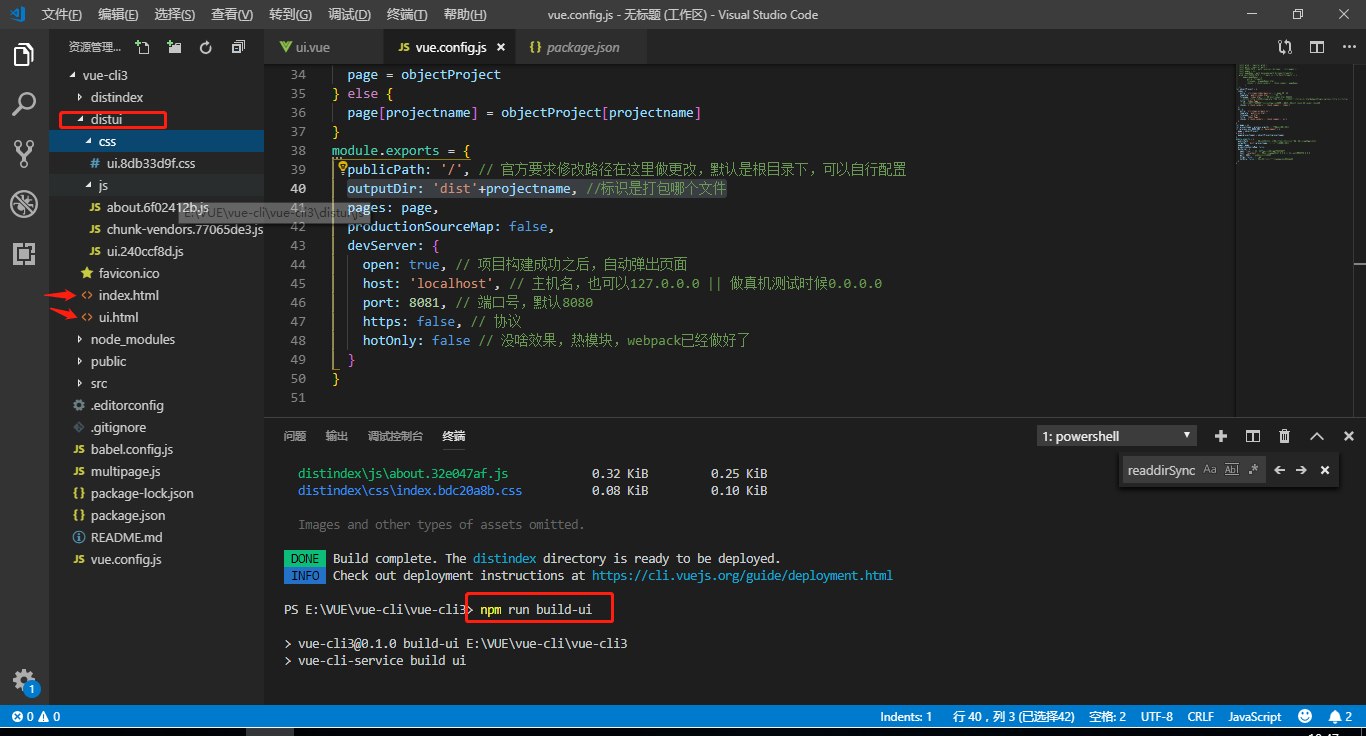This screenshot has height=736, width=1366.
Task: Click errors and warnings count in status bar
Action: (x=36, y=716)
